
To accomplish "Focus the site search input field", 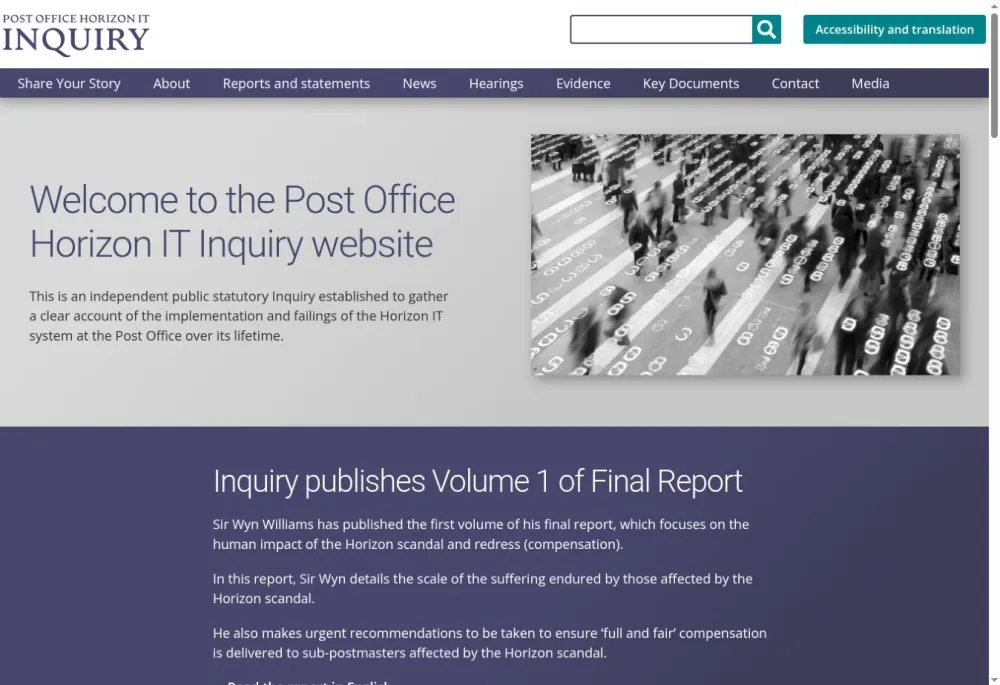I will [x=661, y=29].
